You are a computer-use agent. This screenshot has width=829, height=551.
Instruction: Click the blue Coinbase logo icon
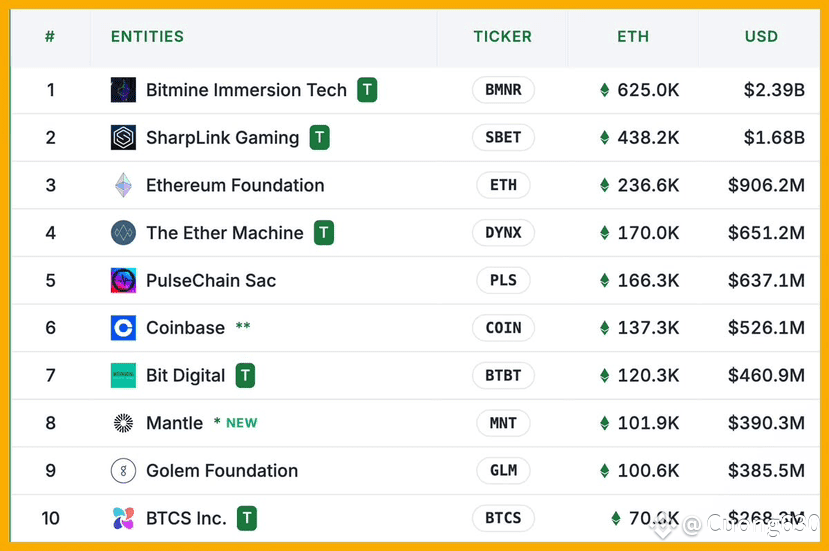pos(123,328)
